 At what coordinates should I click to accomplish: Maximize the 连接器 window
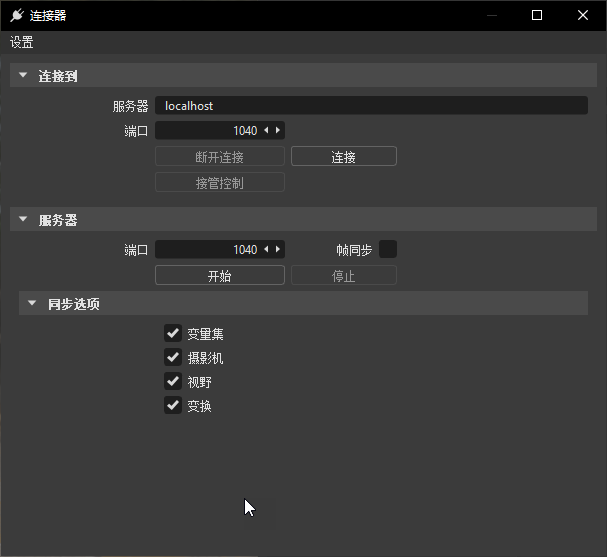point(537,15)
